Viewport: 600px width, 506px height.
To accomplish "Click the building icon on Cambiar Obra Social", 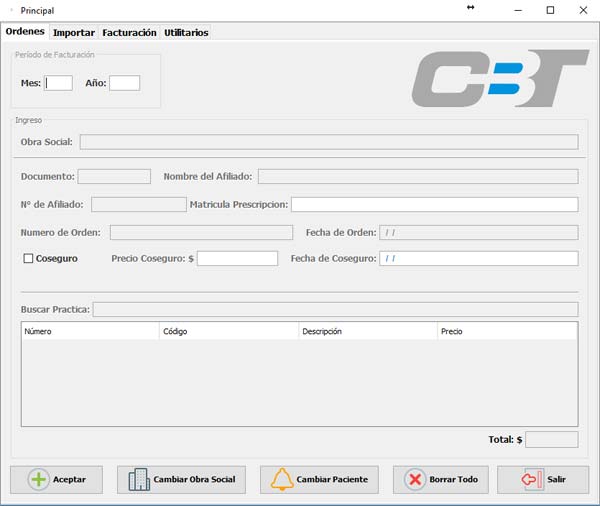I will [138, 479].
